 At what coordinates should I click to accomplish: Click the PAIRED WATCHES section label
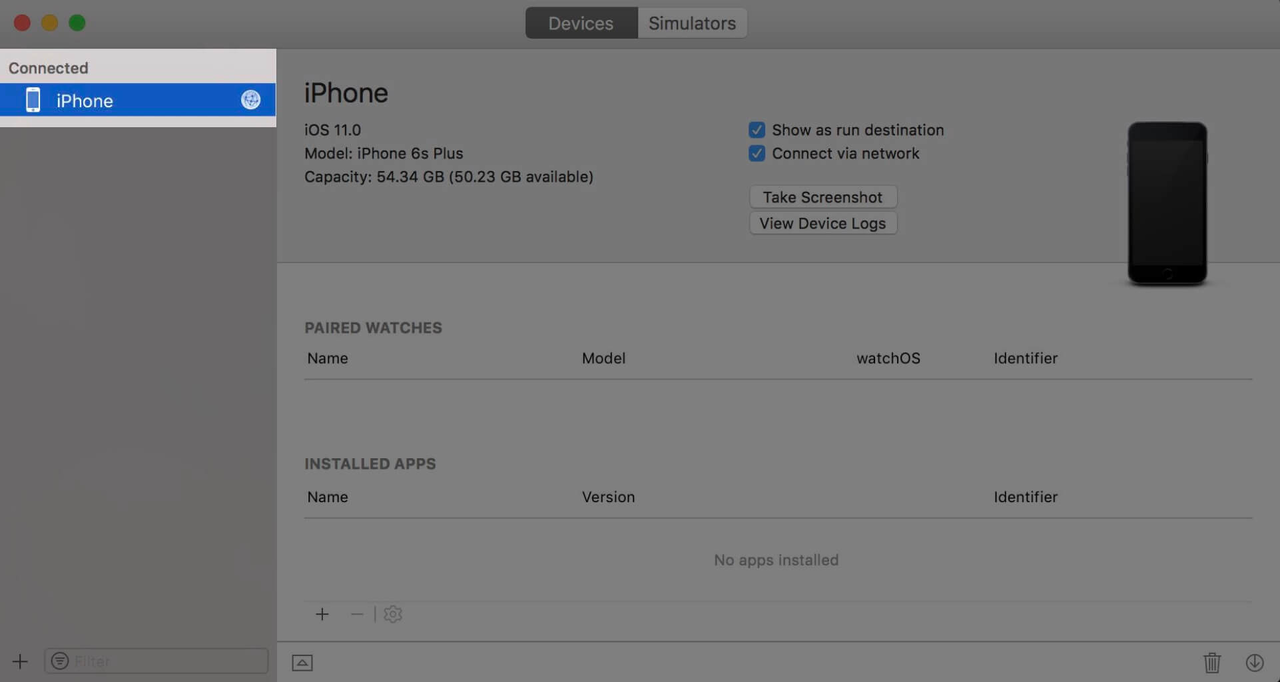pyautogui.click(x=373, y=328)
